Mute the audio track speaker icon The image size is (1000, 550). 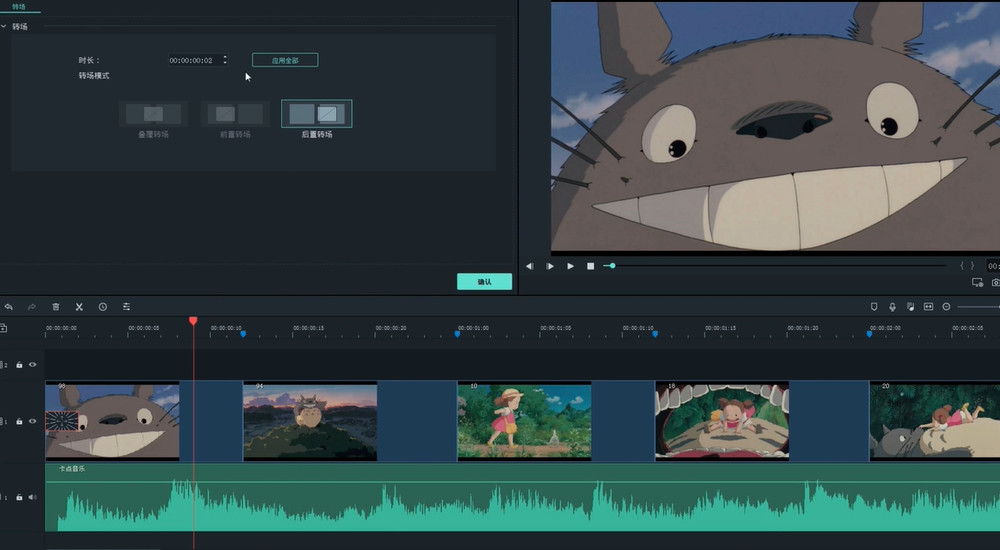(x=32, y=497)
